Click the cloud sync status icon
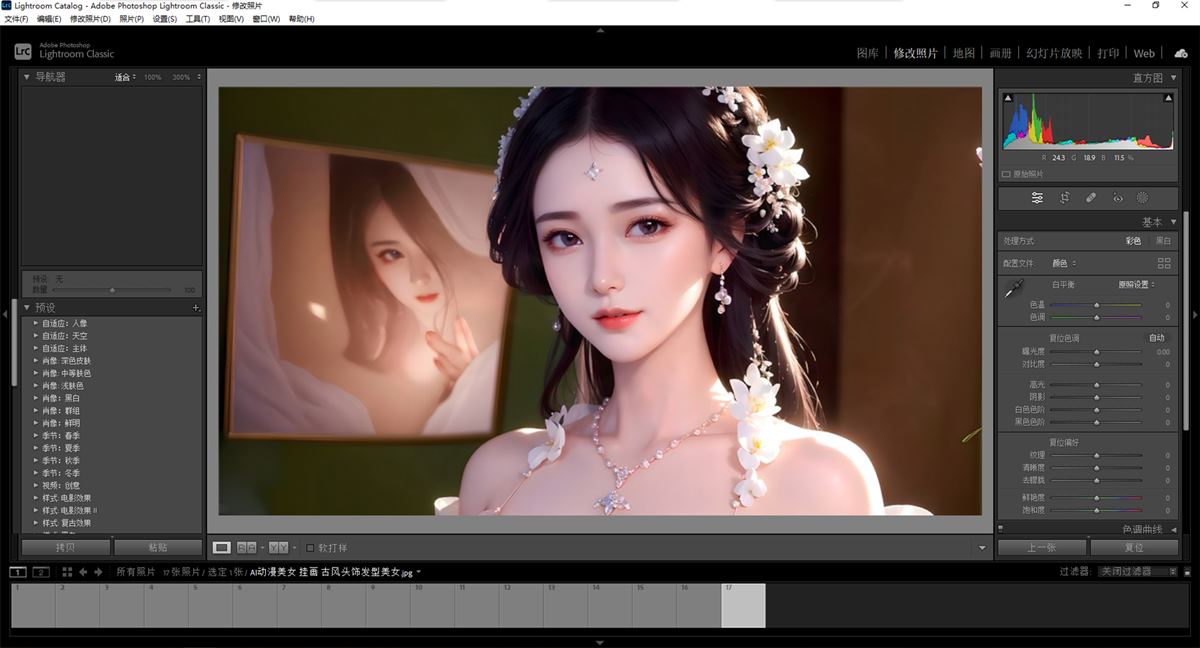The image size is (1200, 648). [1180, 53]
